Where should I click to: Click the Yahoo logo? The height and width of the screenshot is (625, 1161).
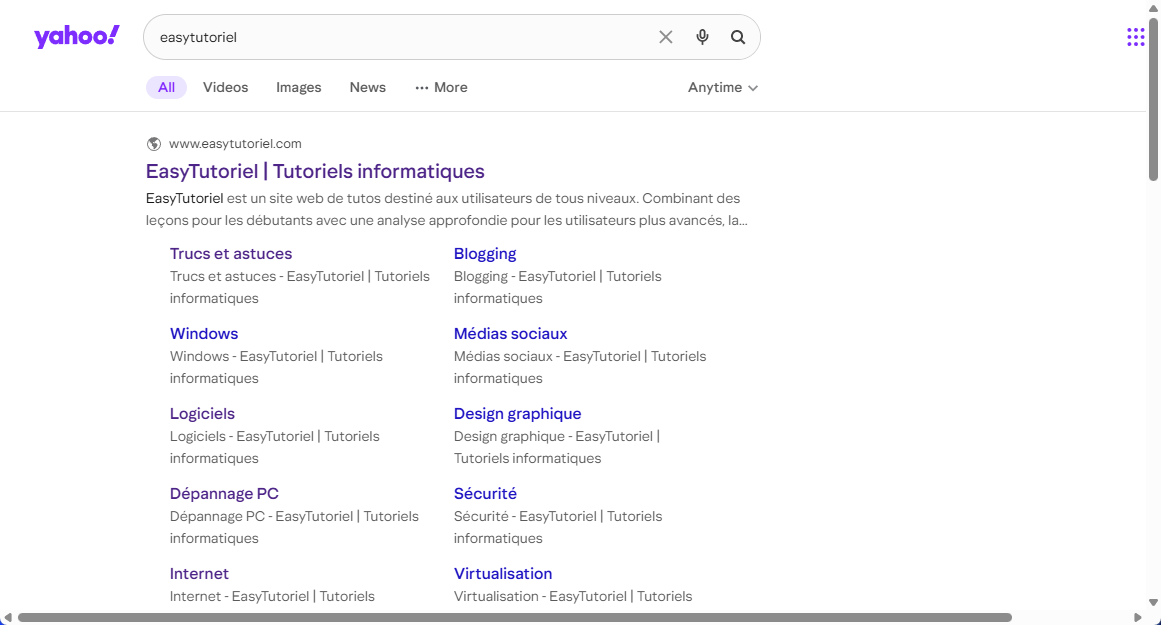[x=77, y=37]
